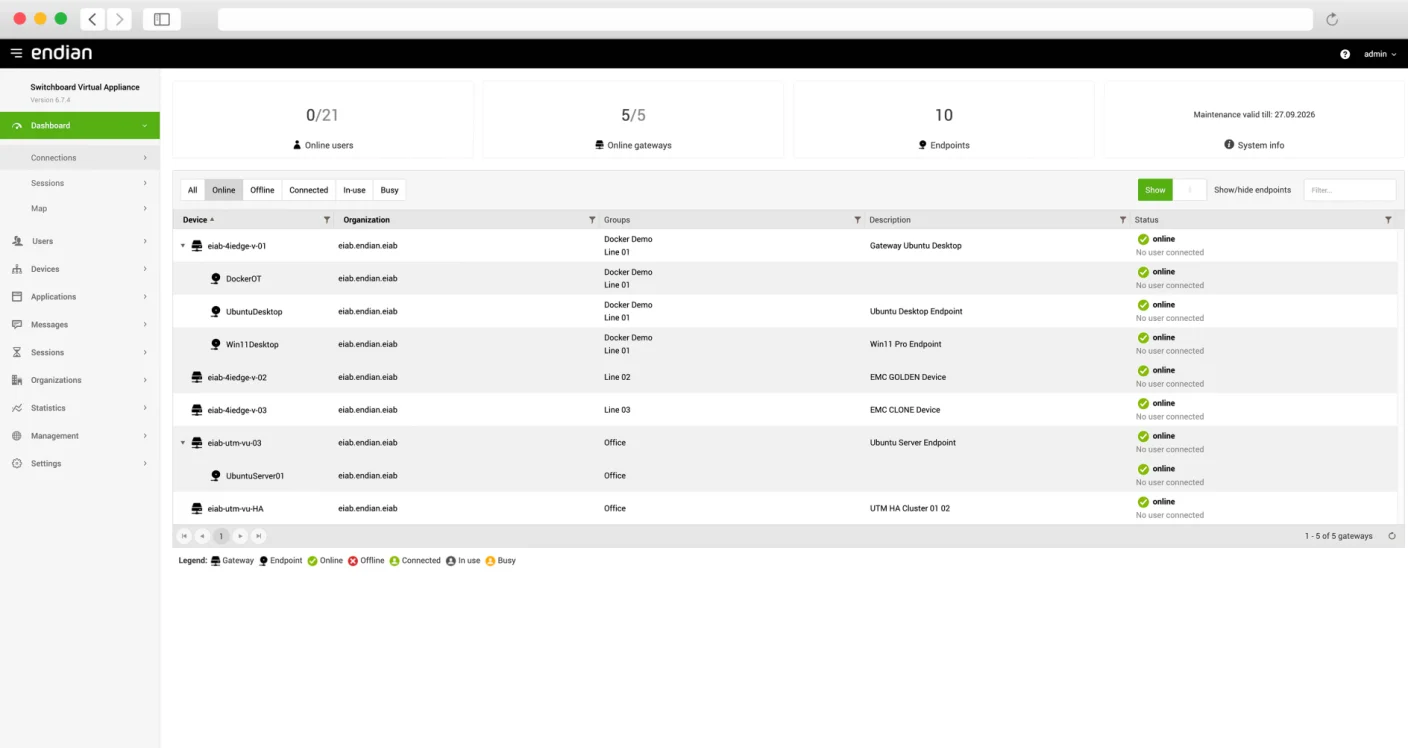The height and width of the screenshot is (748, 1408).
Task: Click the help question mark icon
Action: (x=1344, y=54)
